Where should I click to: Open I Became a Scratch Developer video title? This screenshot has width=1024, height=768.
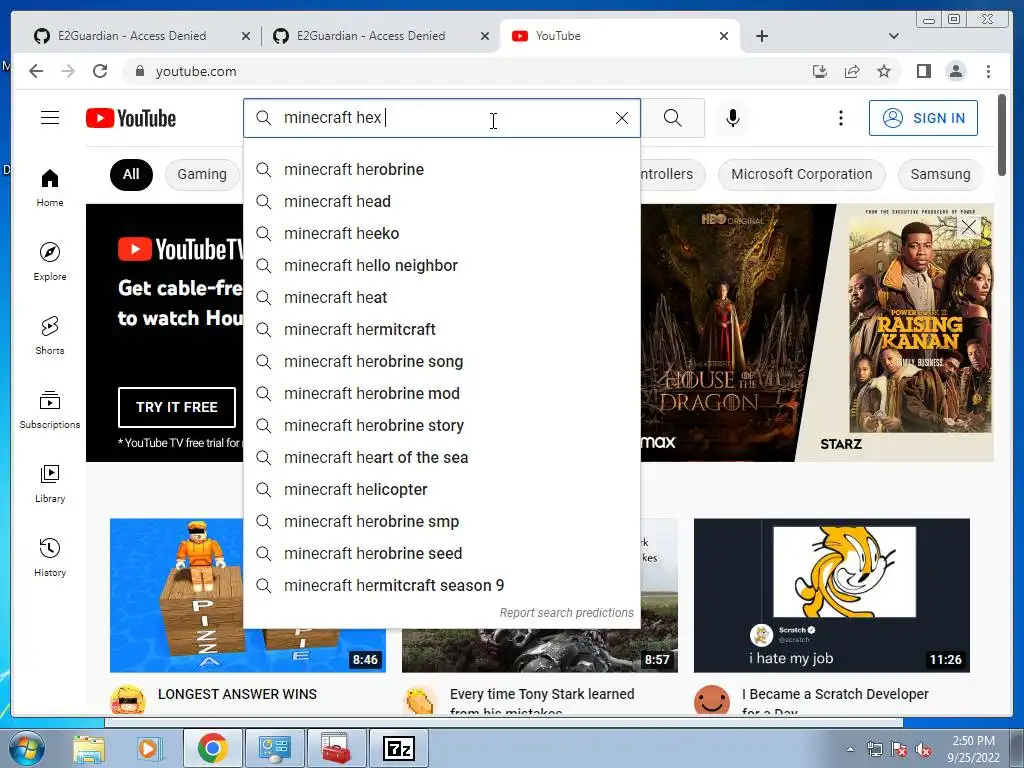click(x=835, y=703)
